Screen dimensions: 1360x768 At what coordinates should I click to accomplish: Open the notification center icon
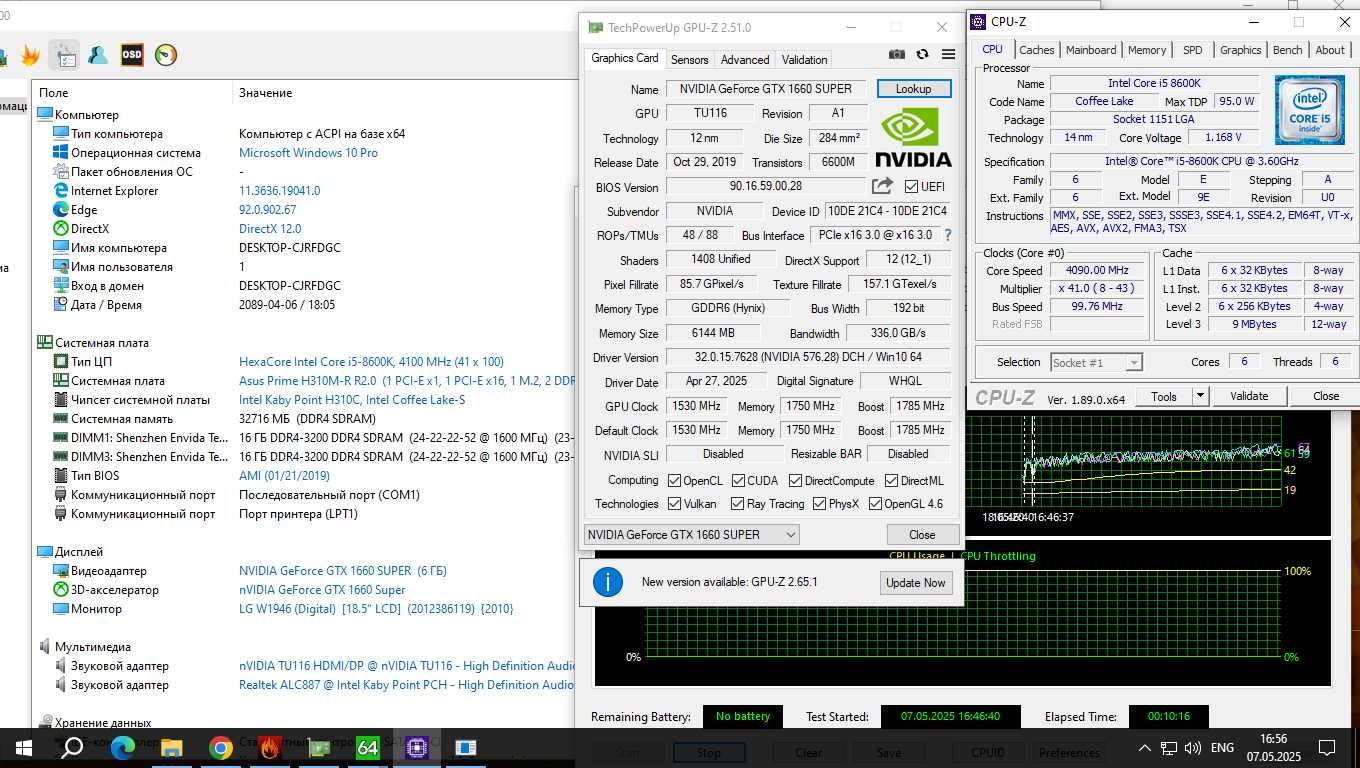(x=1327, y=747)
